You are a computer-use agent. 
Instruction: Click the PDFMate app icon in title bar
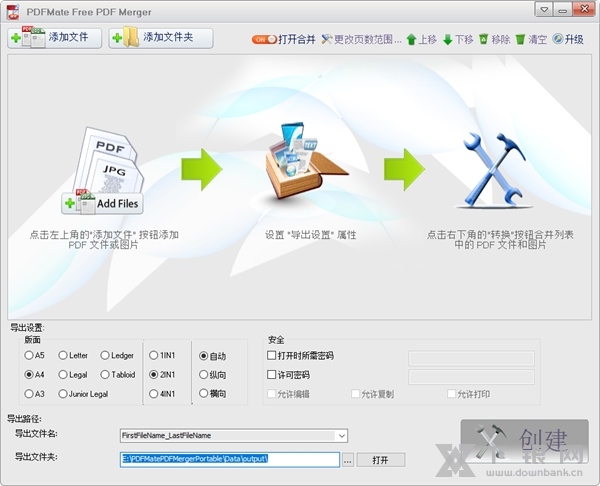pos(13,12)
